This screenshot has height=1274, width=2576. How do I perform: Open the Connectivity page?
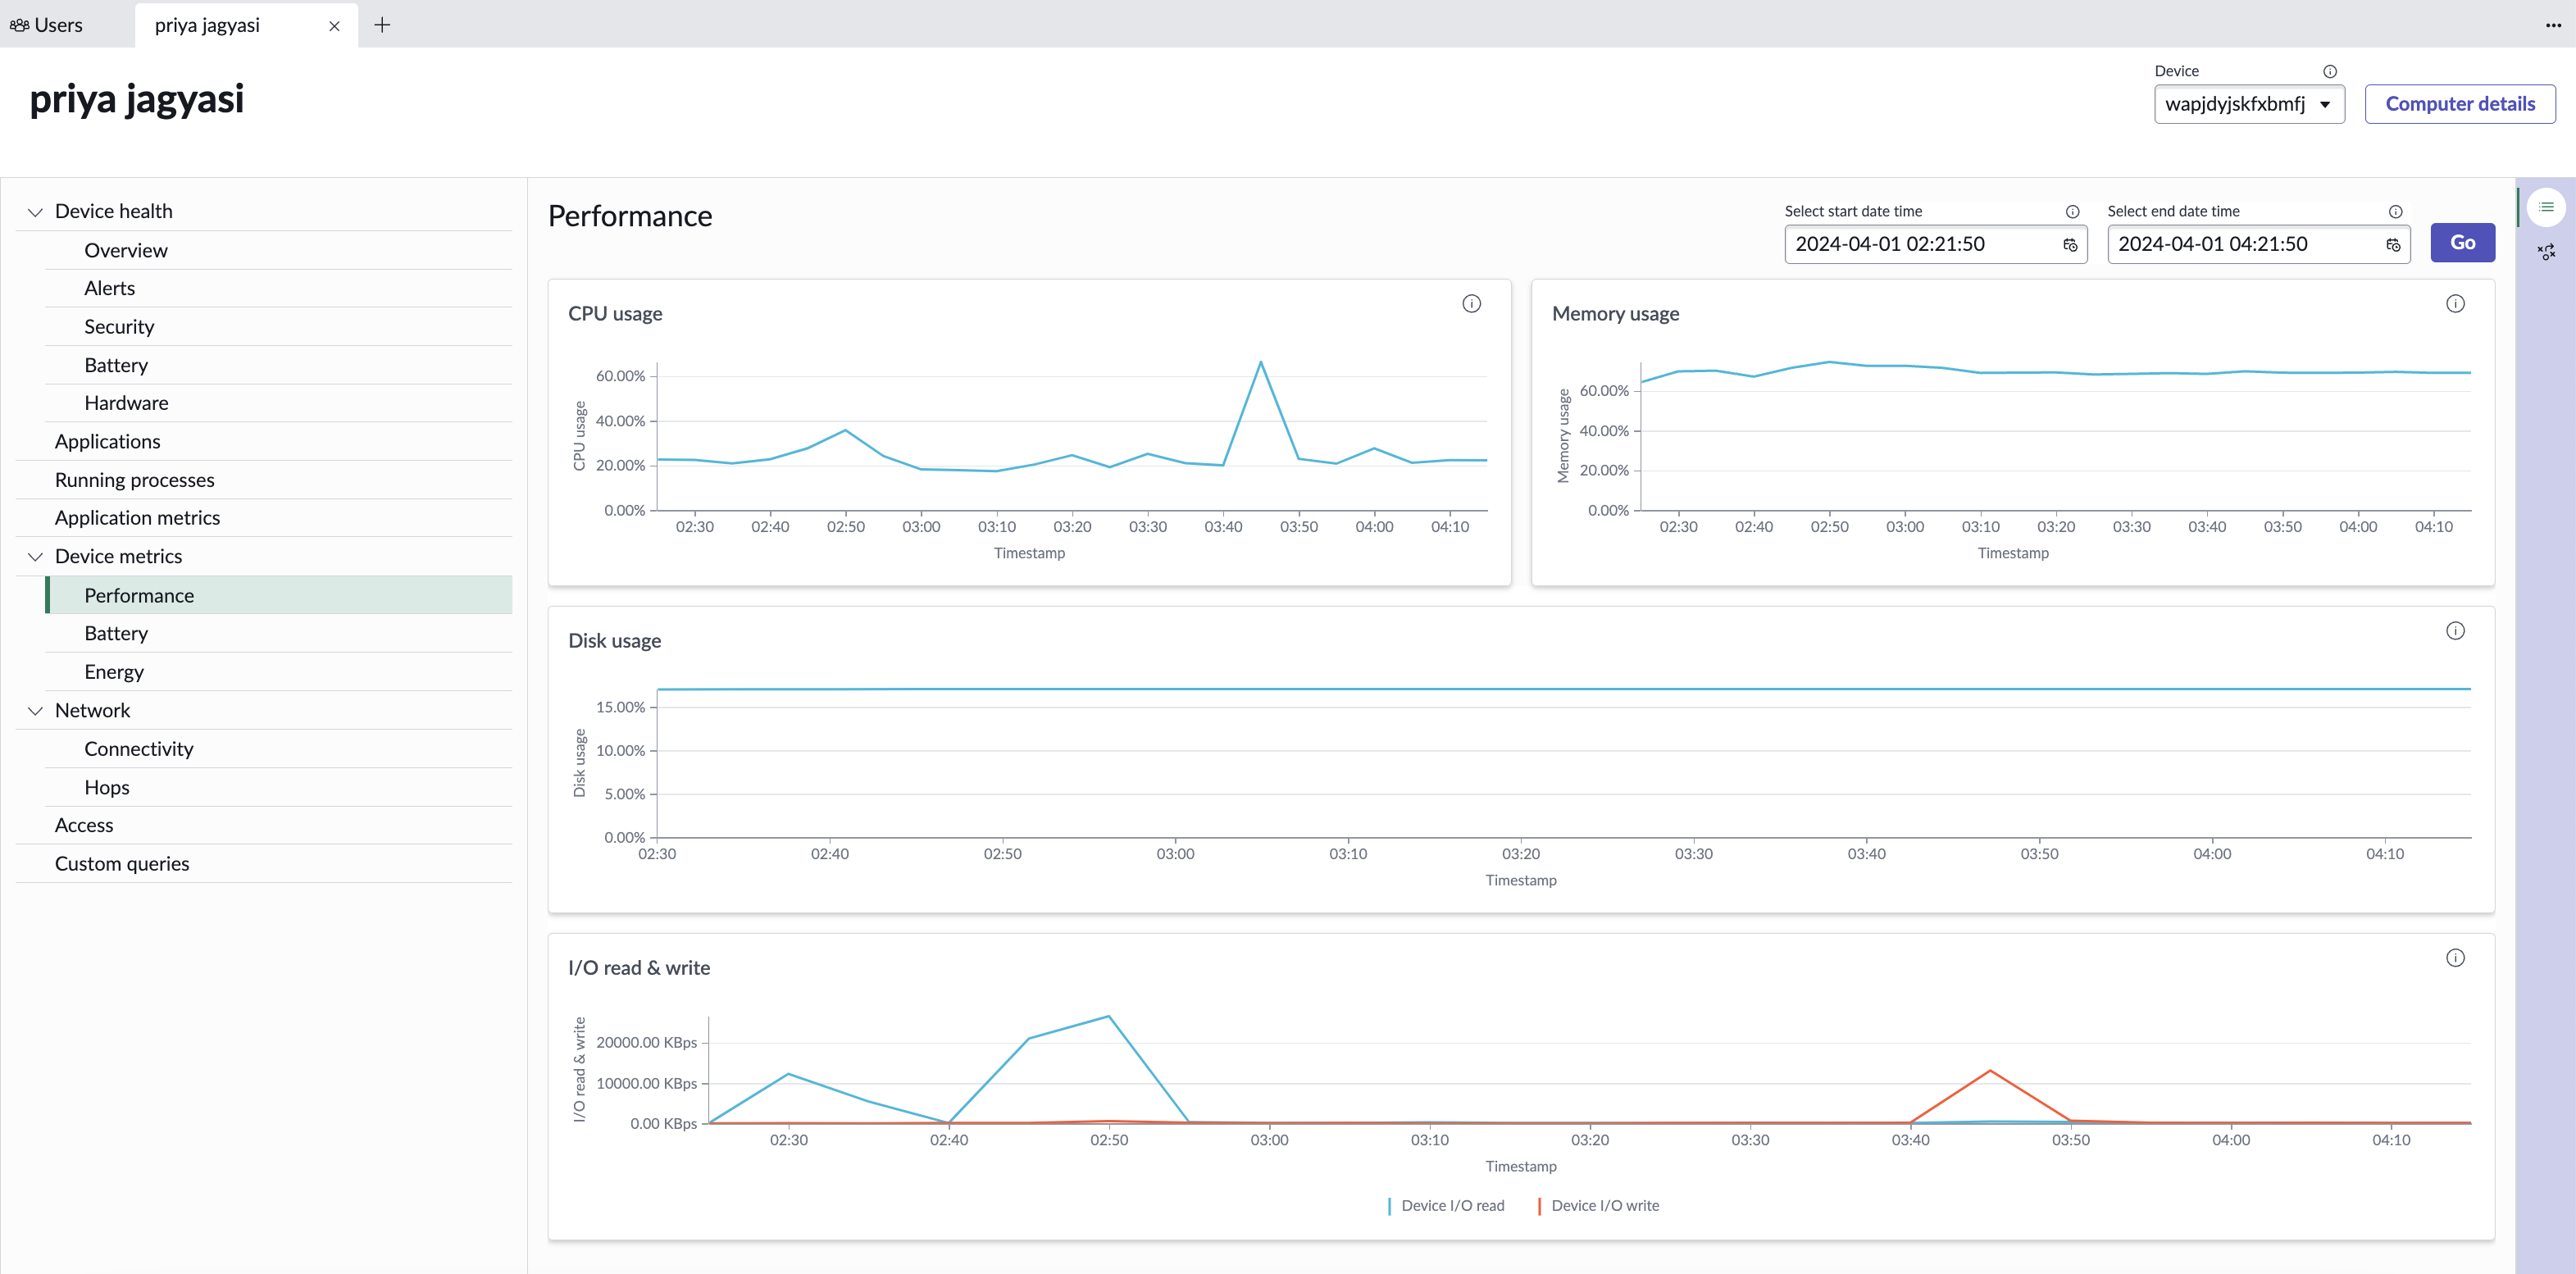pos(278,749)
